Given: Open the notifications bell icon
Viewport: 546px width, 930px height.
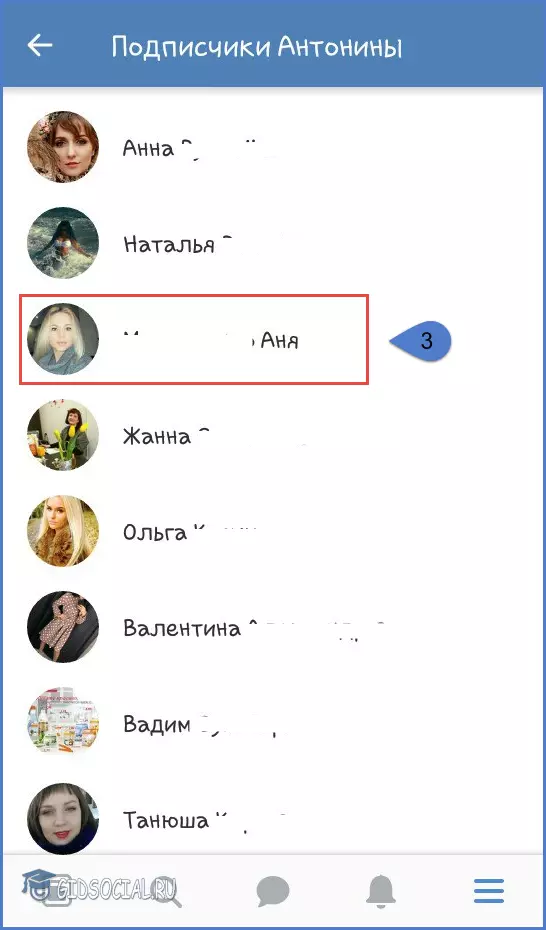Looking at the screenshot, I should click(x=381, y=891).
